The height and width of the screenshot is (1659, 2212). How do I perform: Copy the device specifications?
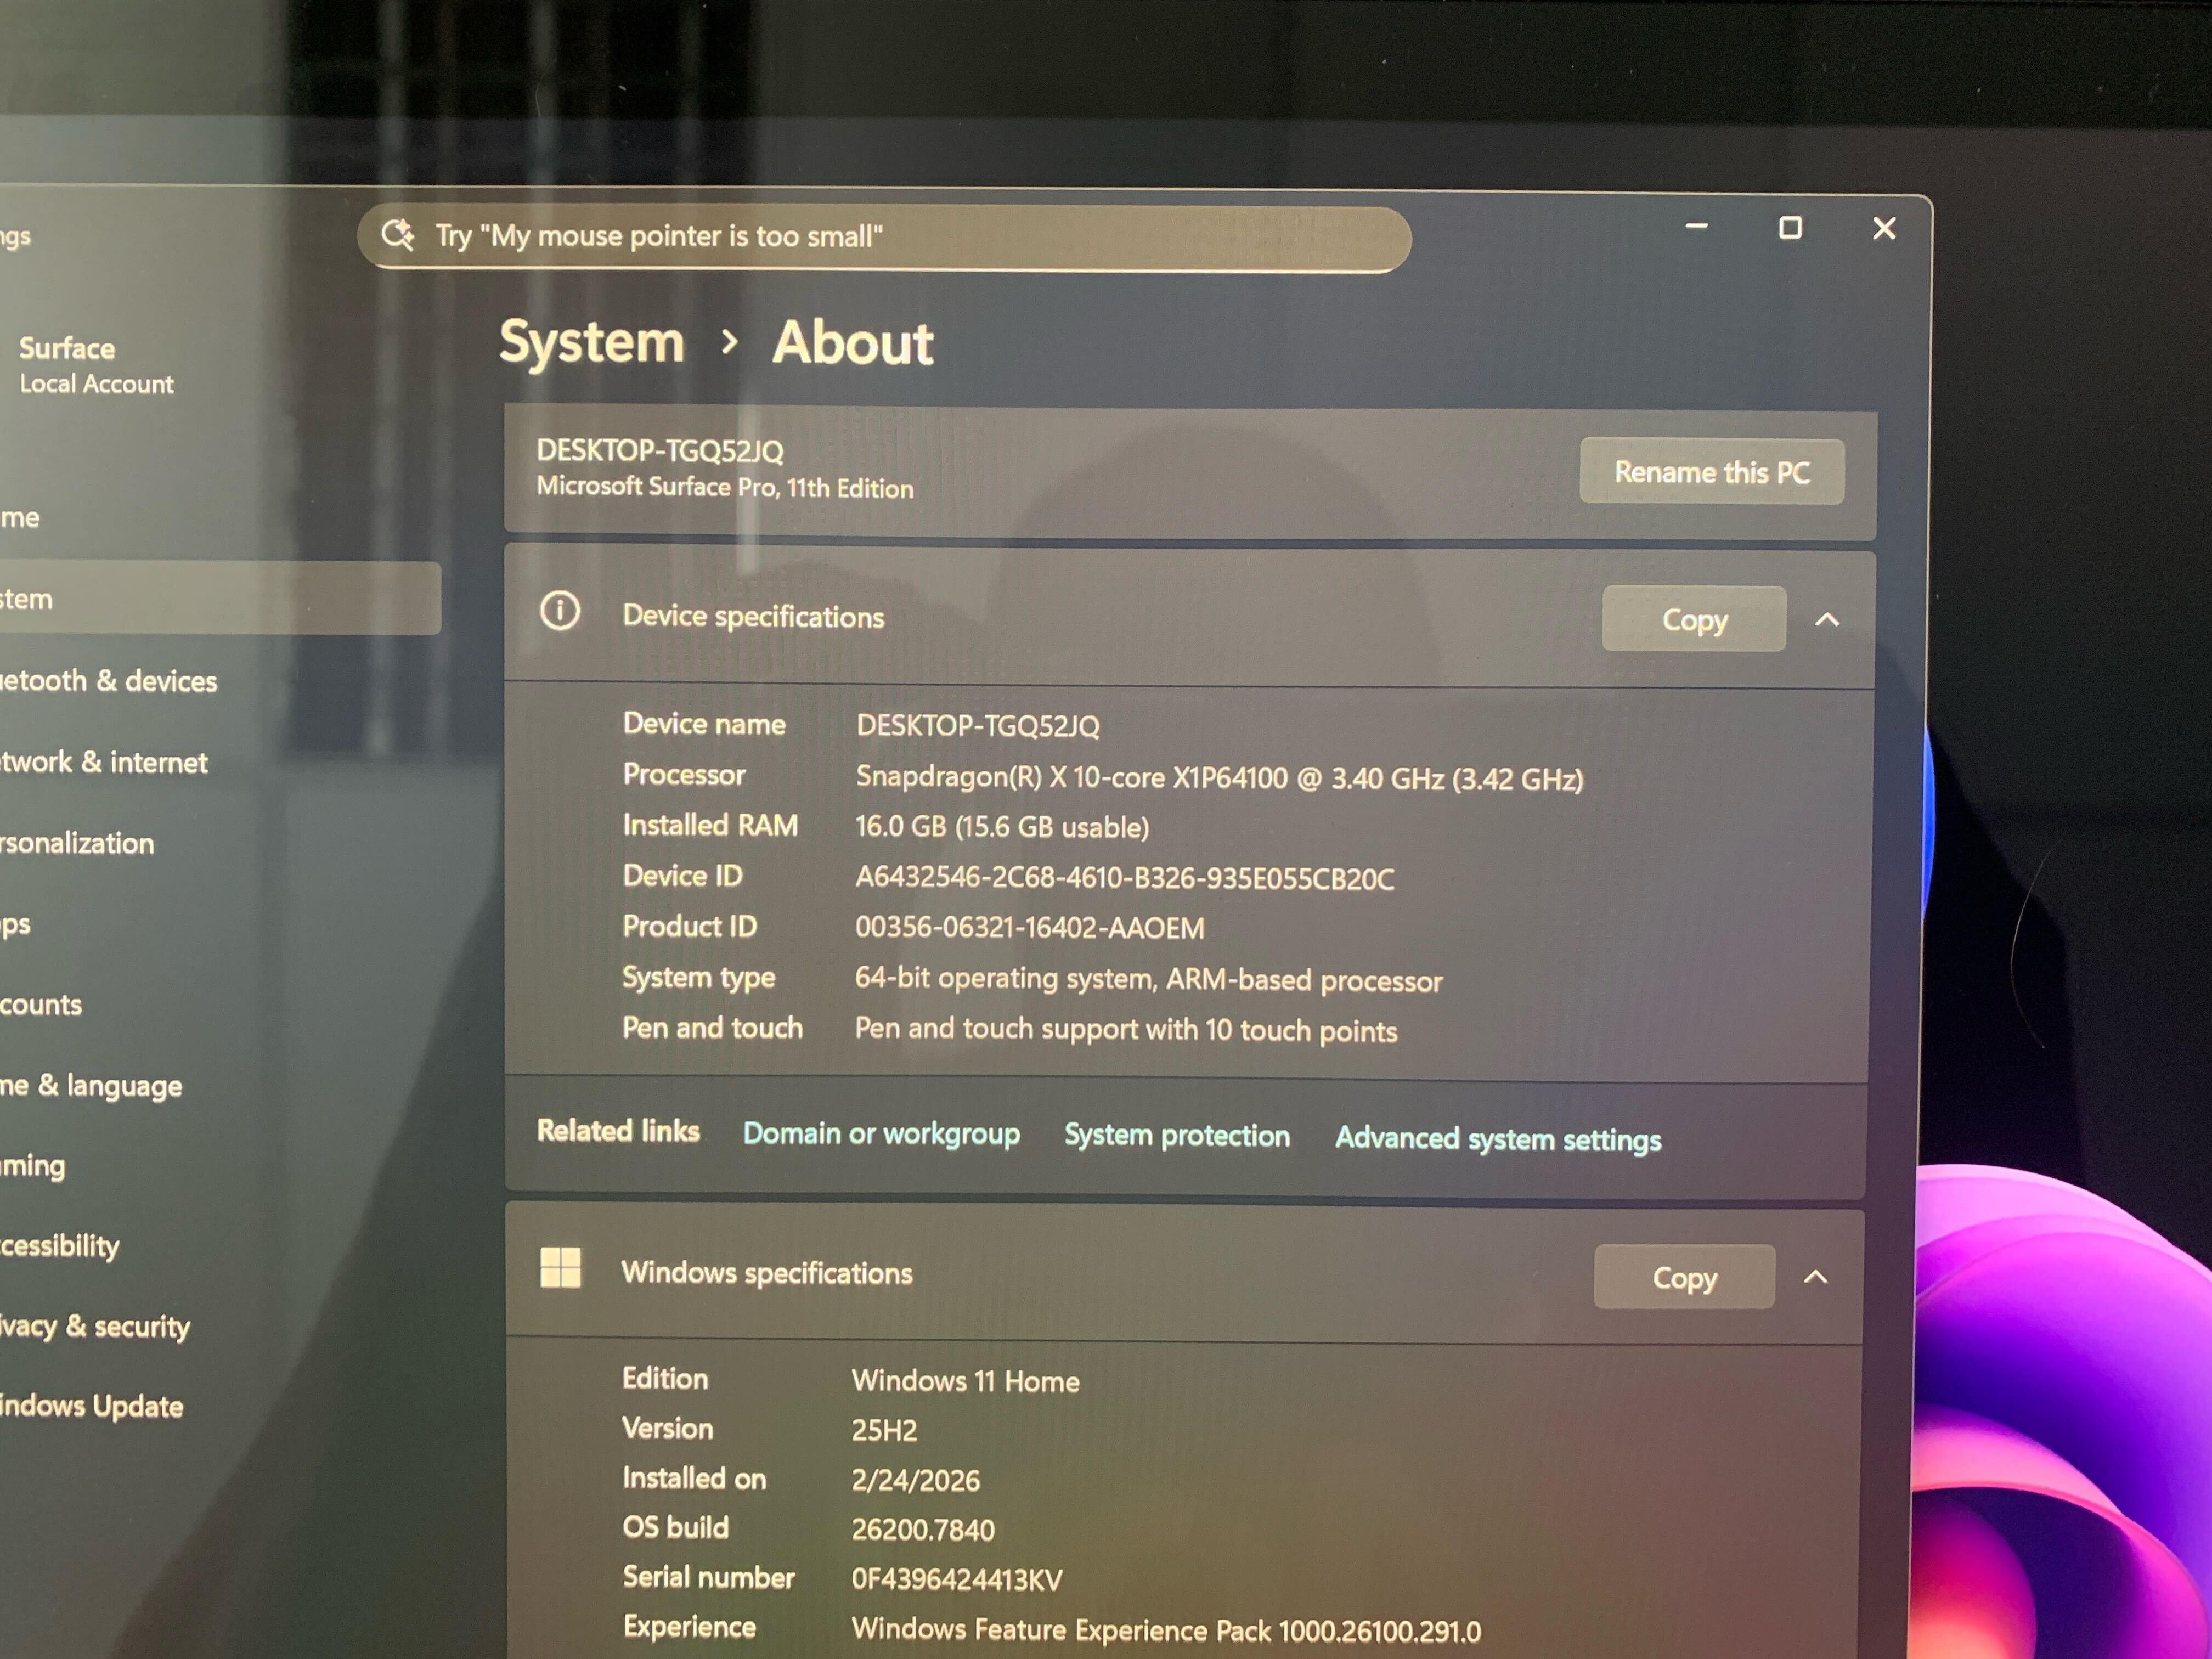point(1693,620)
